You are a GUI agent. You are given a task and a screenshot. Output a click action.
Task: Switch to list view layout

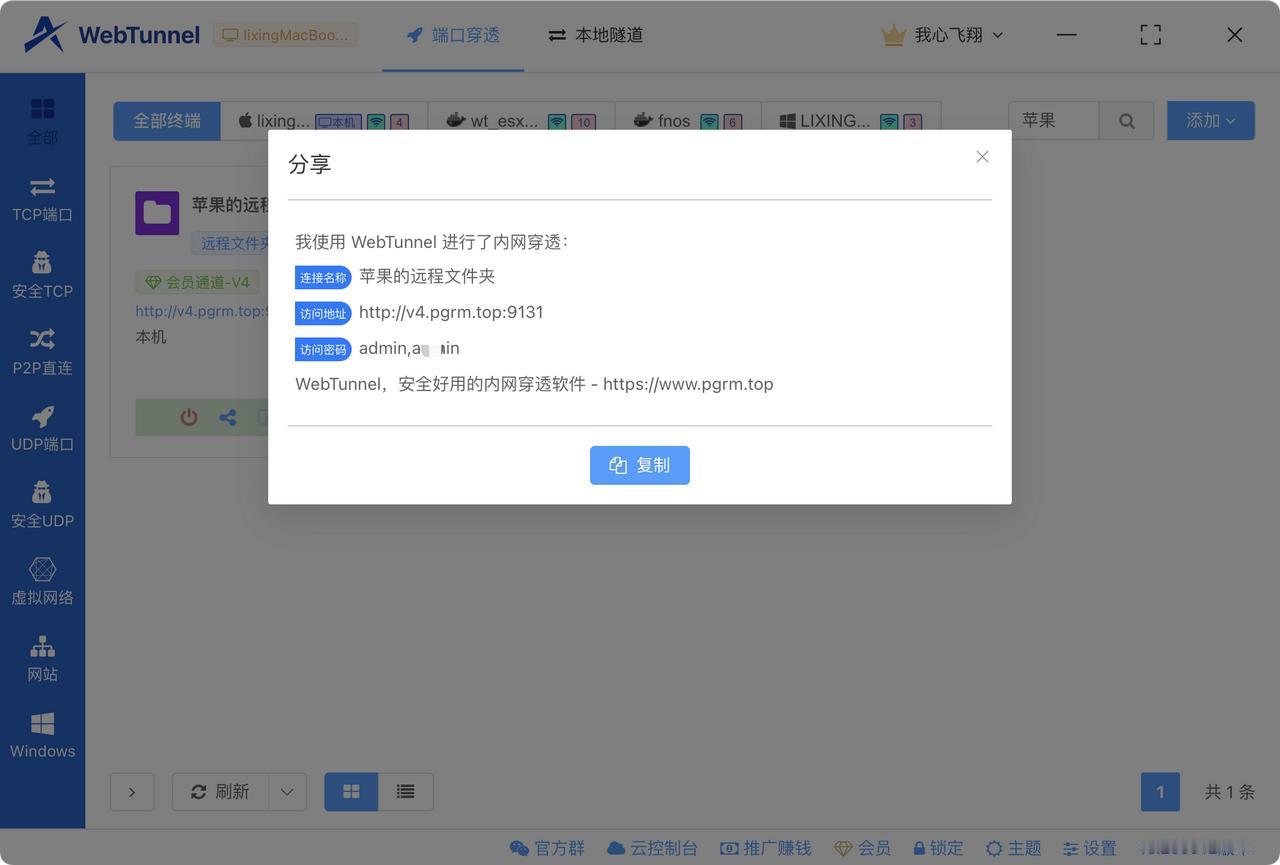[x=405, y=792]
